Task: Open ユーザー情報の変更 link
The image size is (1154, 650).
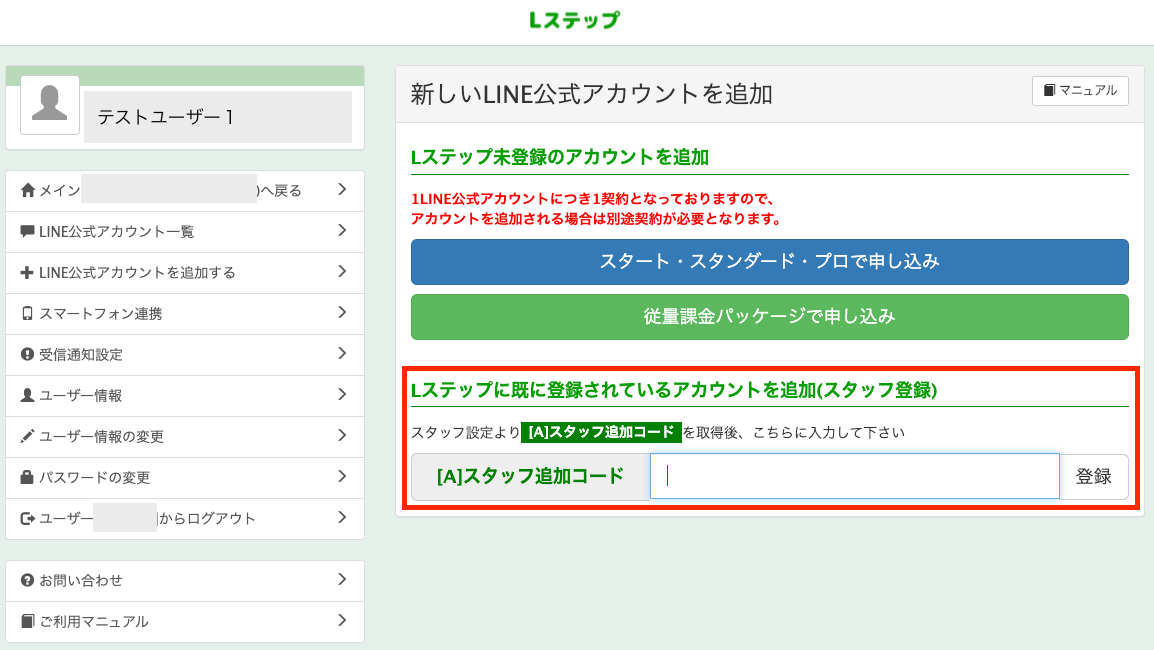Action: tap(185, 437)
